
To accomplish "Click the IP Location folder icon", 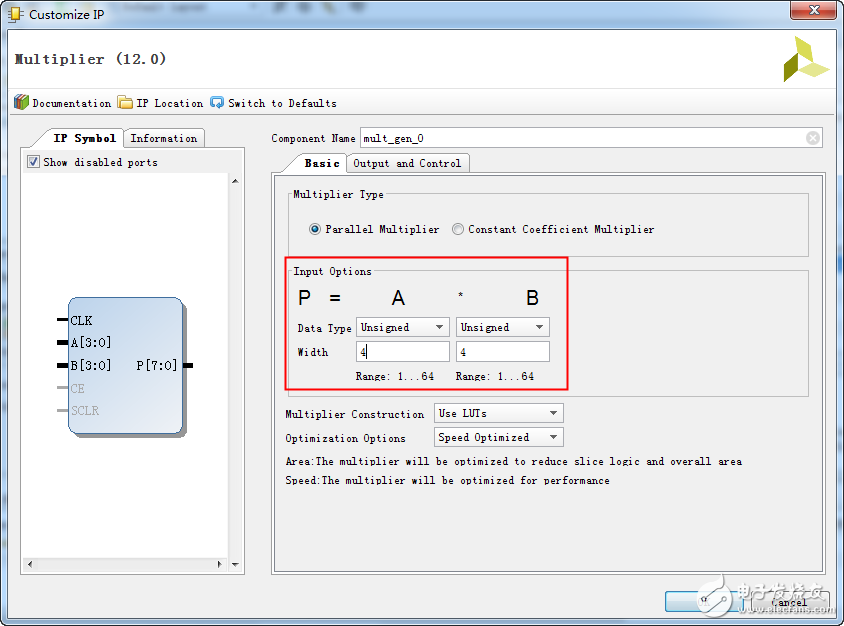I will point(125,102).
